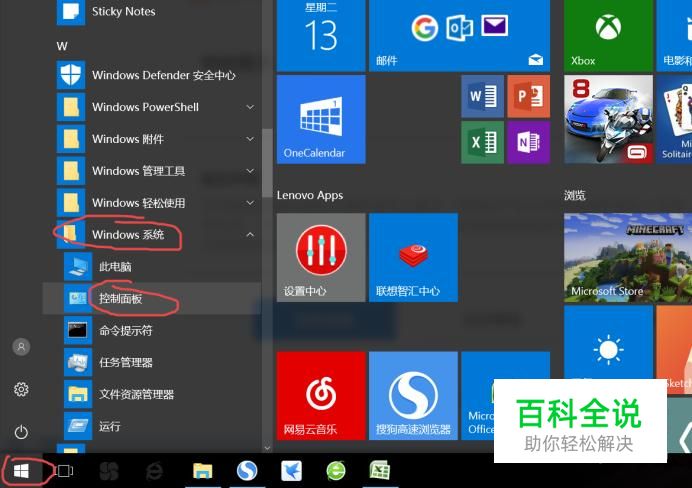
Task: Open the Sticky Notes app entry
Action: click(157, 11)
